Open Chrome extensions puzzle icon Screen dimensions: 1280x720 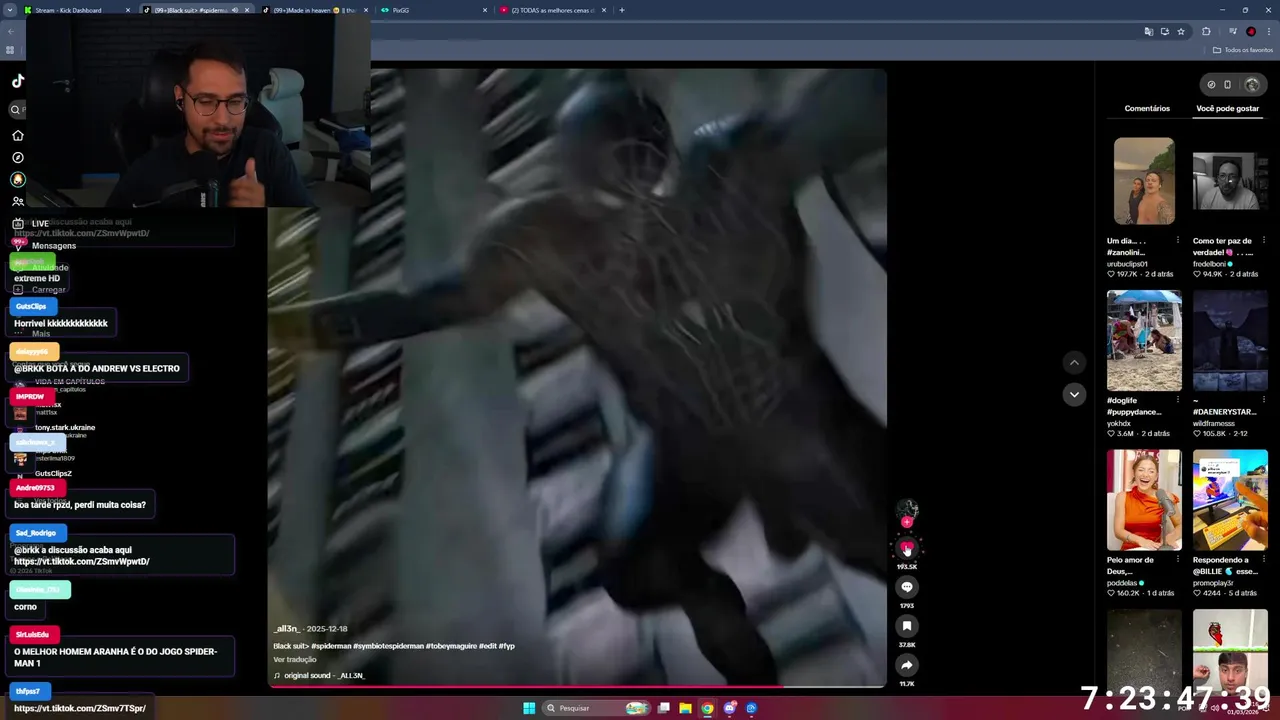click(1206, 32)
